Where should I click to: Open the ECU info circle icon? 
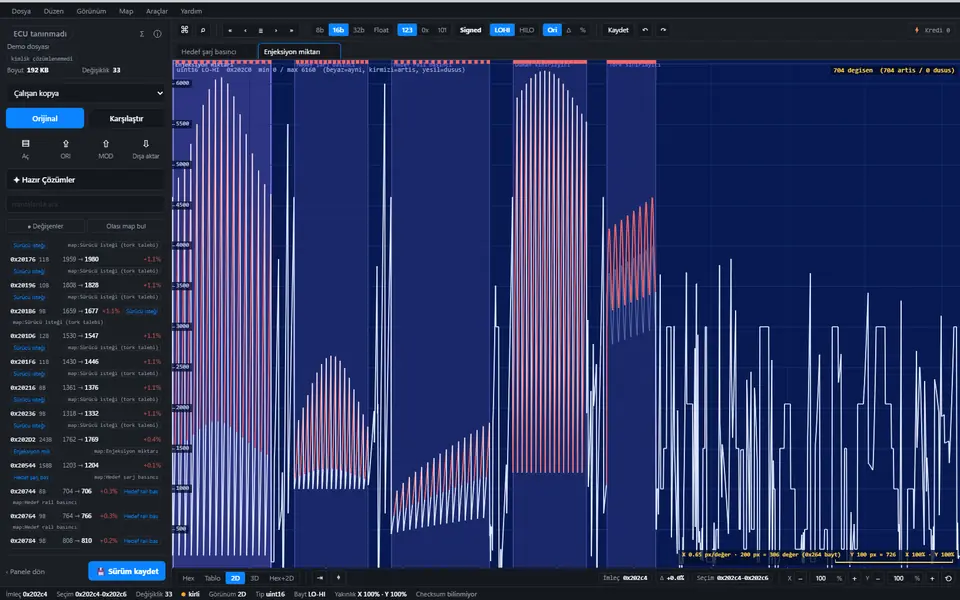pos(157,34)
